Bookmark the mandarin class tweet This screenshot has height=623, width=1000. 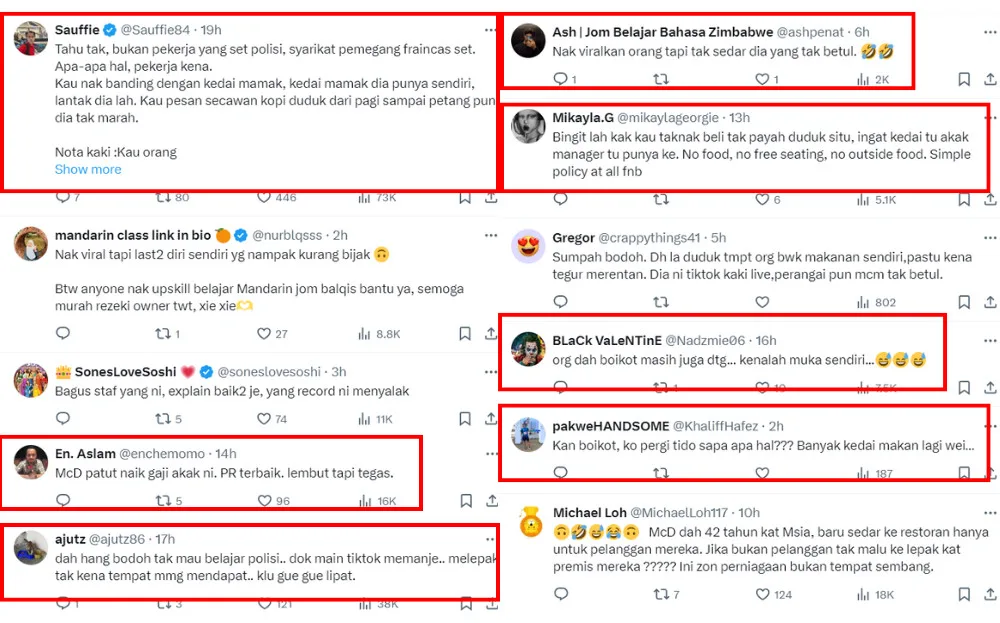click(465, 334)
